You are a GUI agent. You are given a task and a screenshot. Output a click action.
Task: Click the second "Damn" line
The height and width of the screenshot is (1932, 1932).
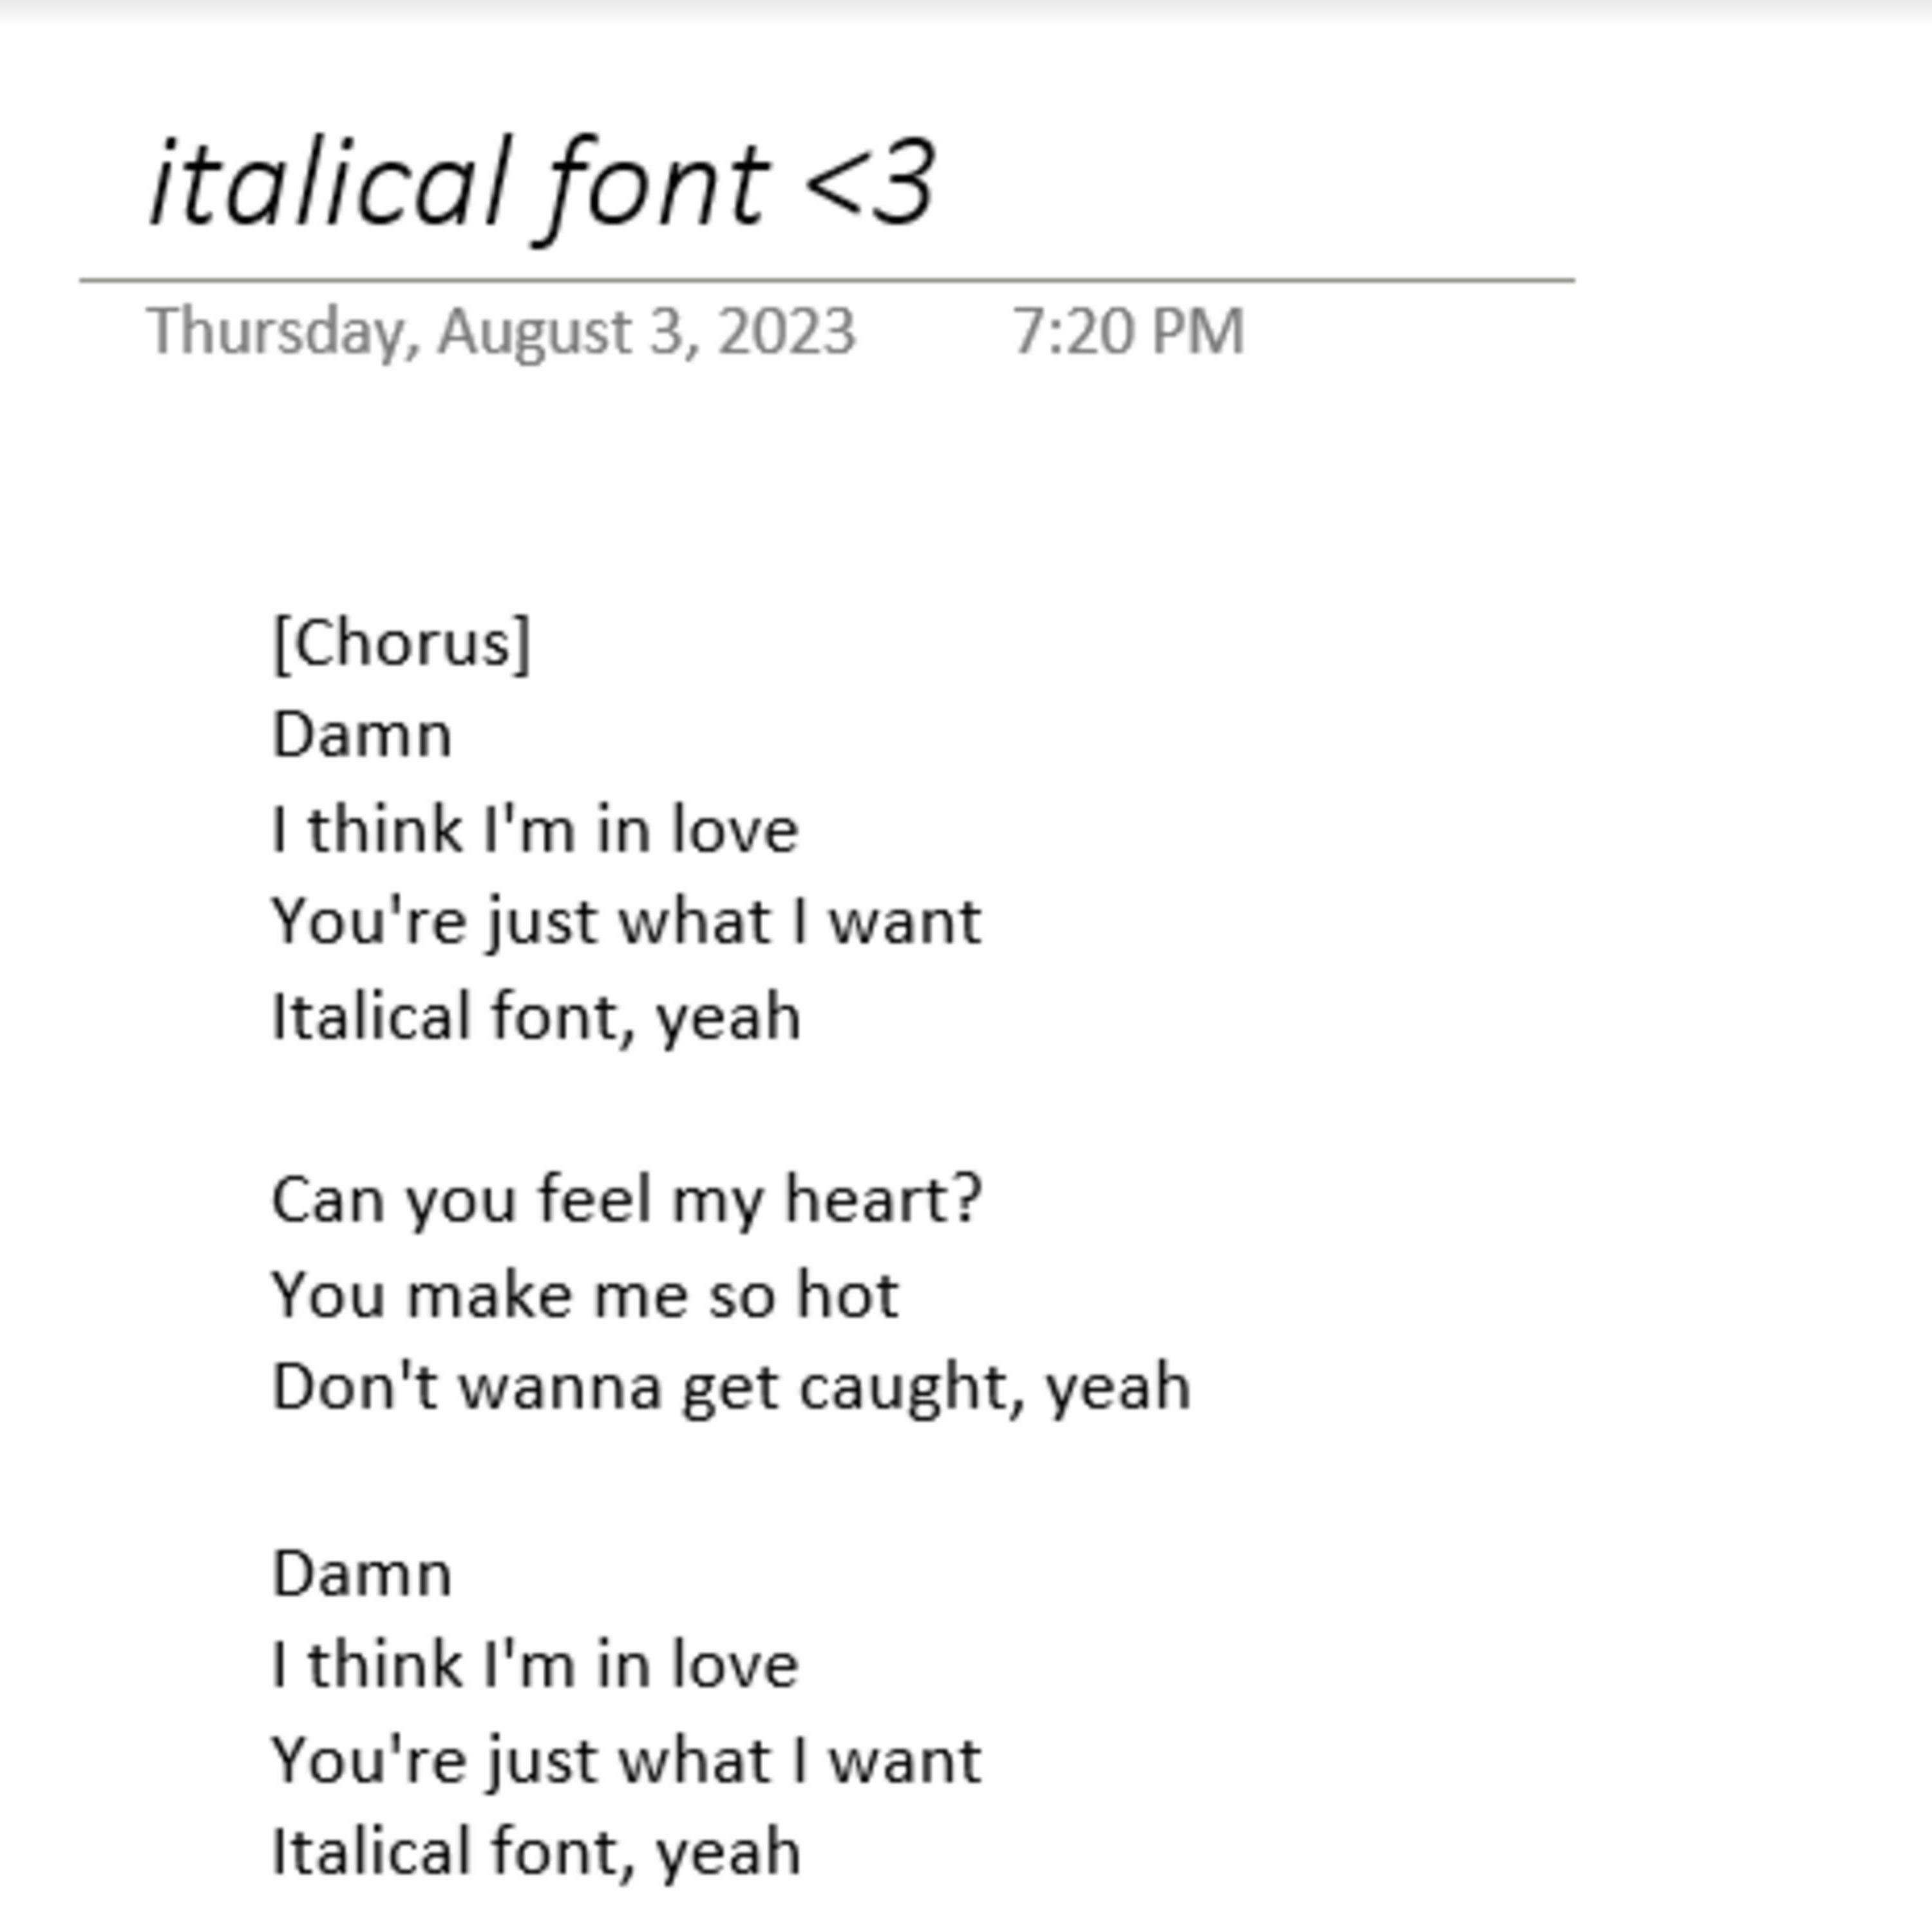point(361,1574)
